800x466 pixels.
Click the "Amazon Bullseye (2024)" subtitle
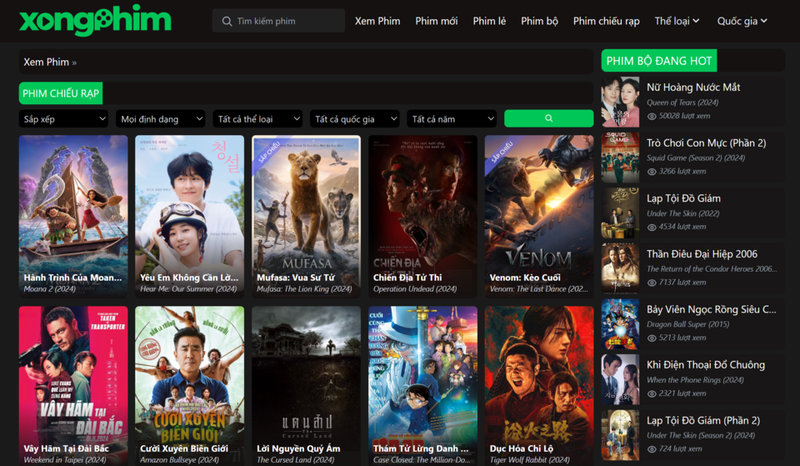click(179, 460)
